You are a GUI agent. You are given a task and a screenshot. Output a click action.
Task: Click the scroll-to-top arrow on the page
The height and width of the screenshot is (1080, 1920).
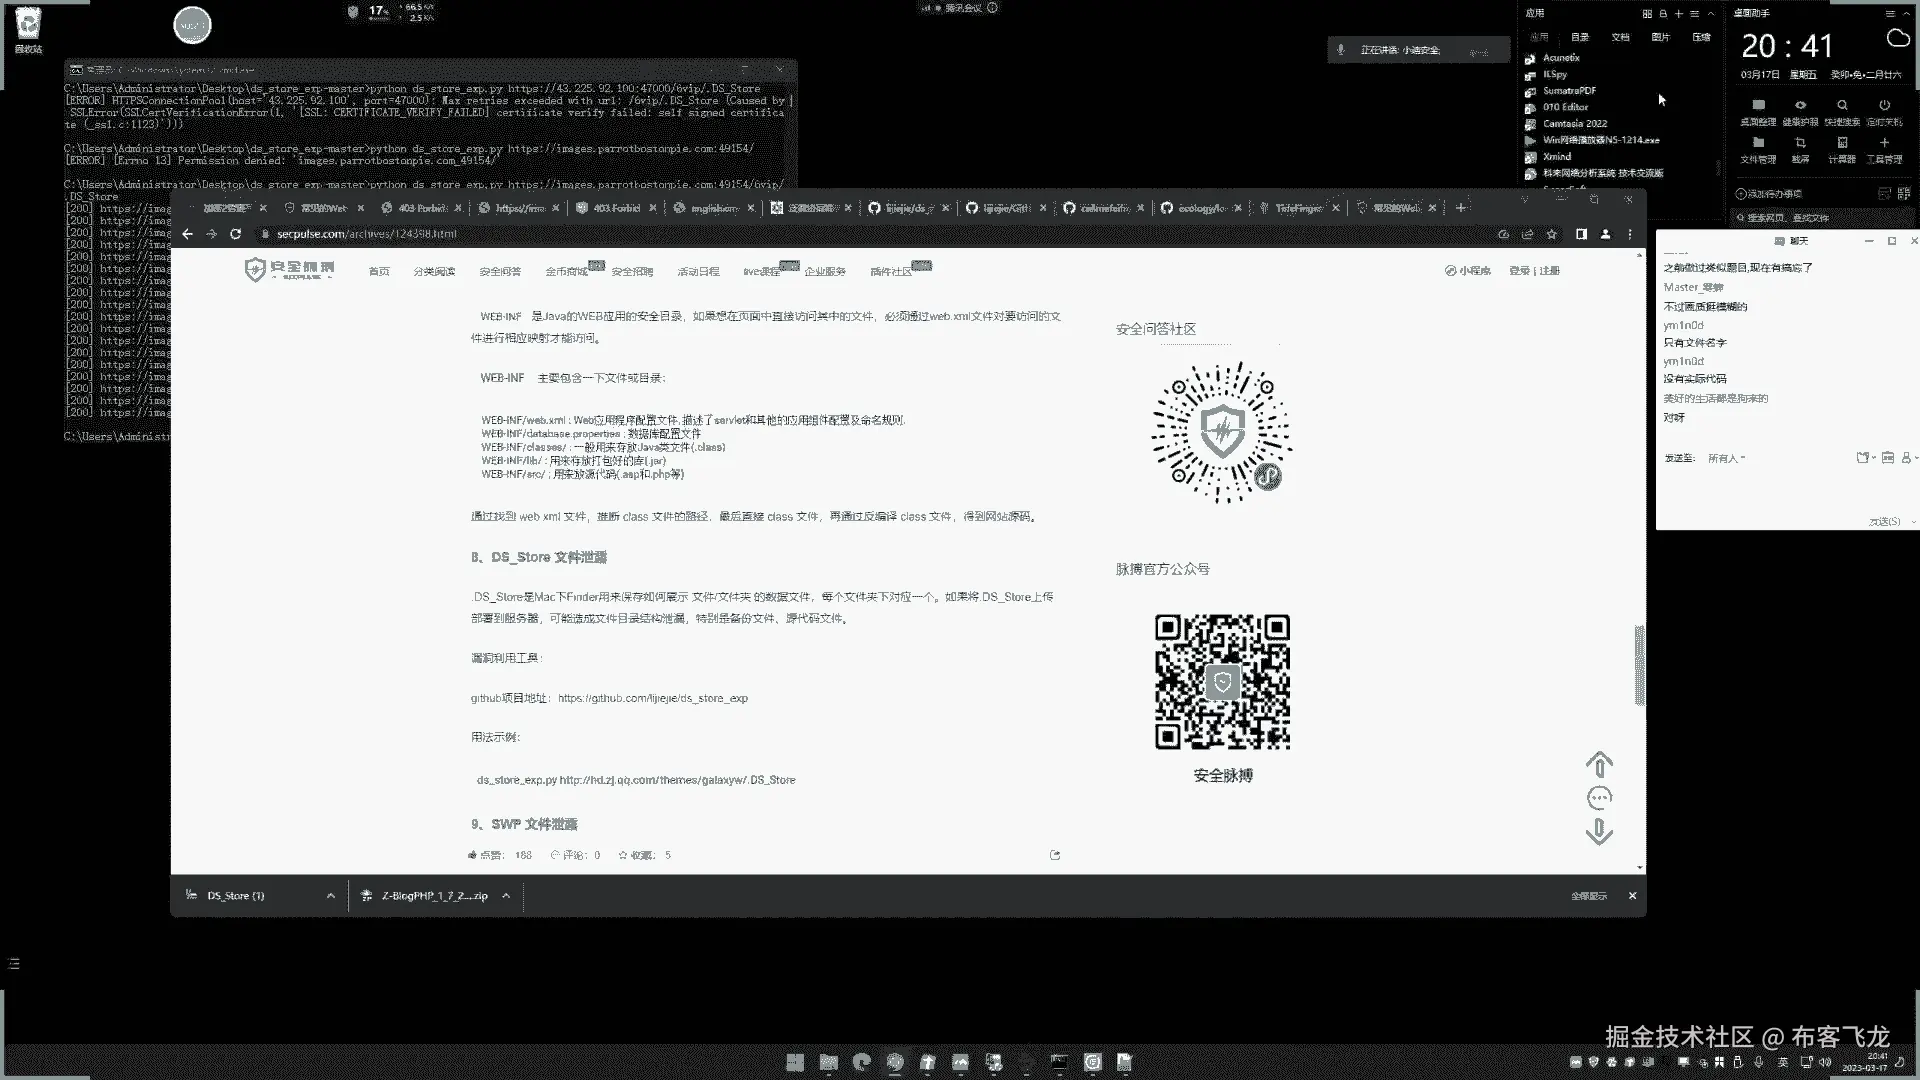pyautogui.click(x=1599, y=765)
